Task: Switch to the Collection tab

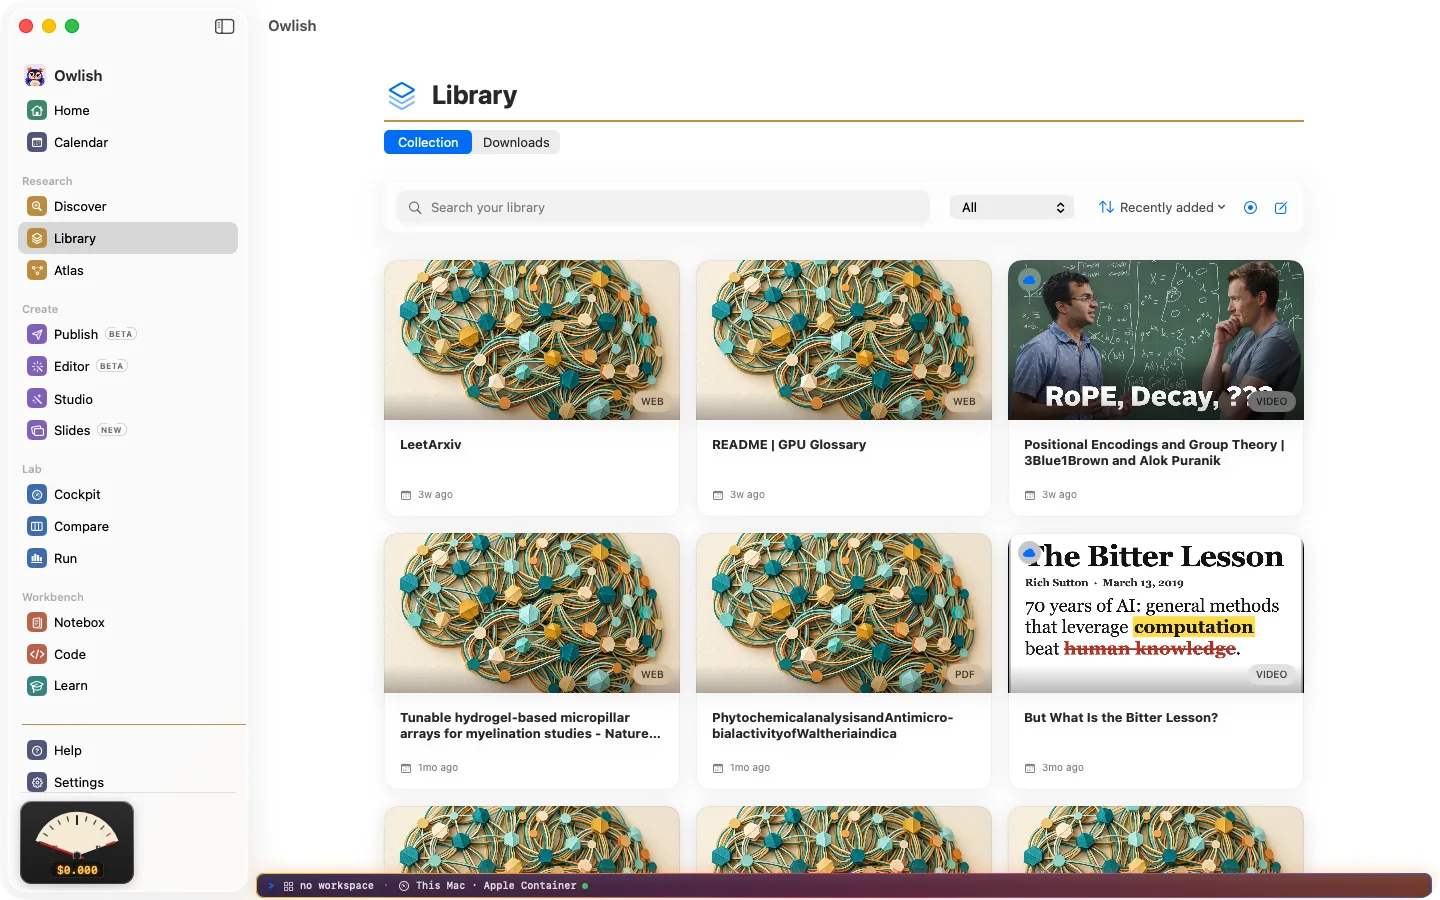Action: pos(428,142)
